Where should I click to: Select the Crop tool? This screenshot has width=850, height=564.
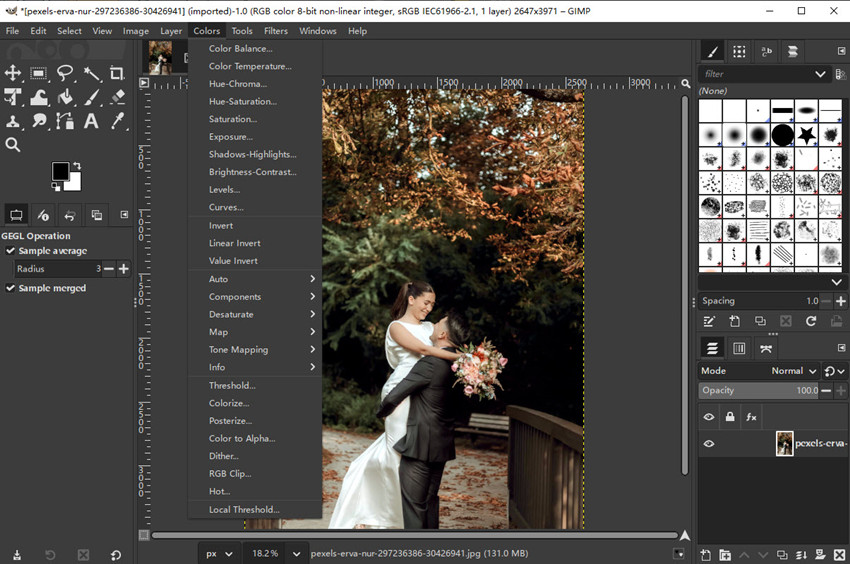point(117,73)
